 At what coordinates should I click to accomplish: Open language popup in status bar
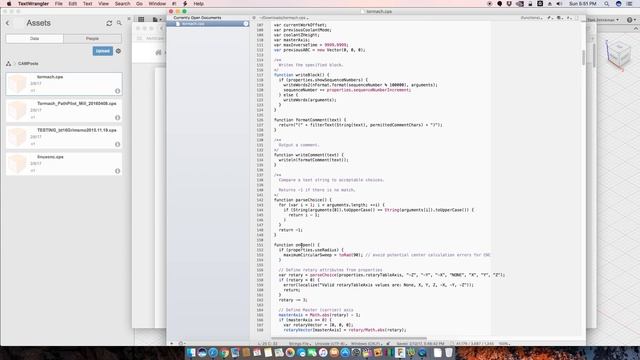(299, 344)
